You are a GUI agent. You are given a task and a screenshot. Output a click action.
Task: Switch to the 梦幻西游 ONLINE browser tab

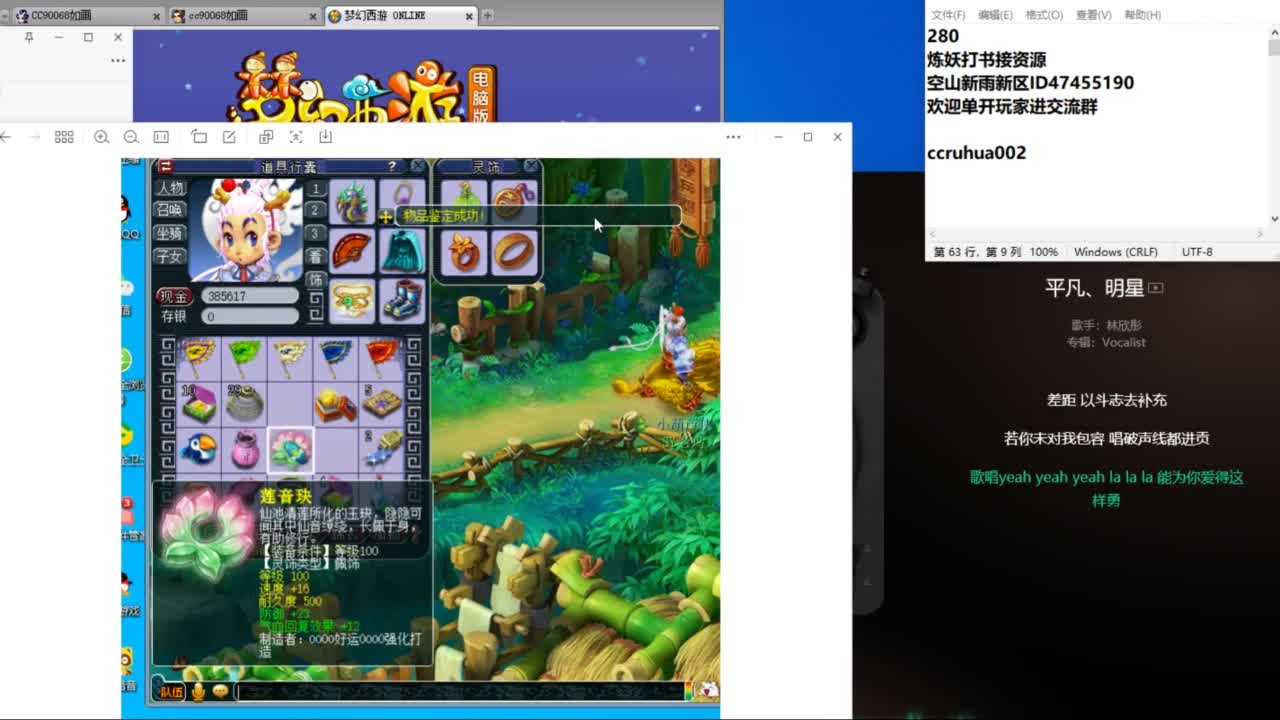[402, 16]
